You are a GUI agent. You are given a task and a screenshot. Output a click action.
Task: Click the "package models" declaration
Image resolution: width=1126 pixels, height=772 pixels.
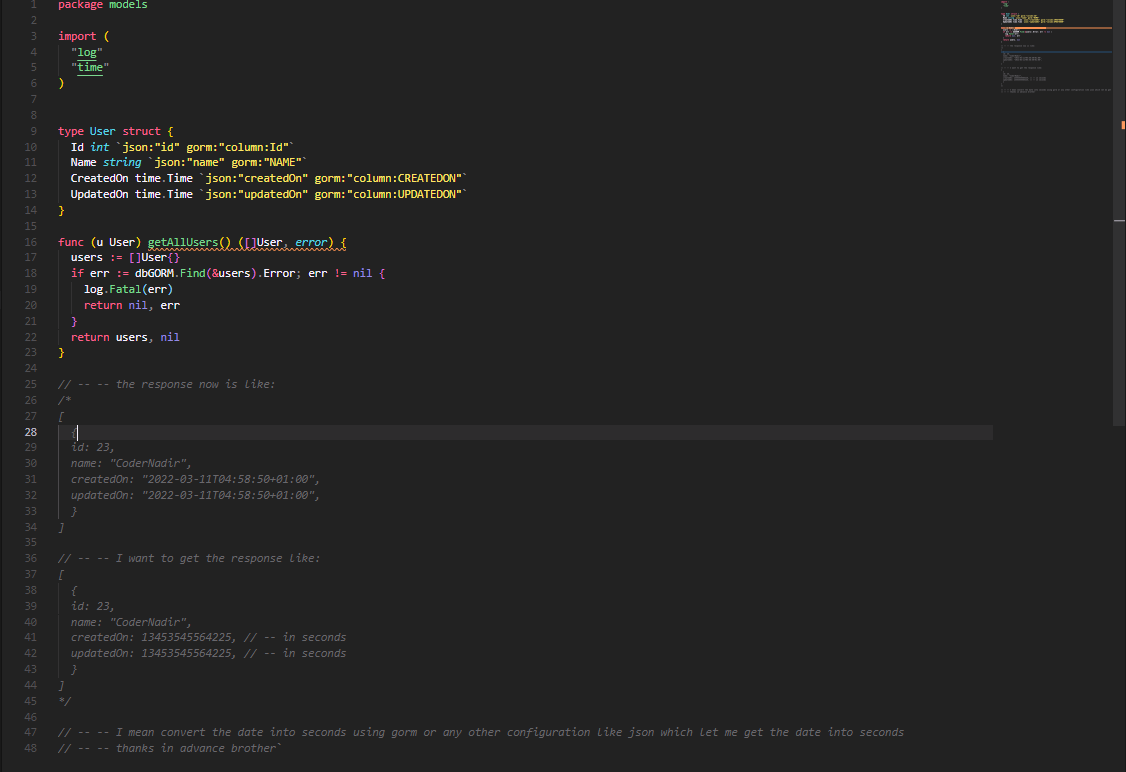click(102, 5)
